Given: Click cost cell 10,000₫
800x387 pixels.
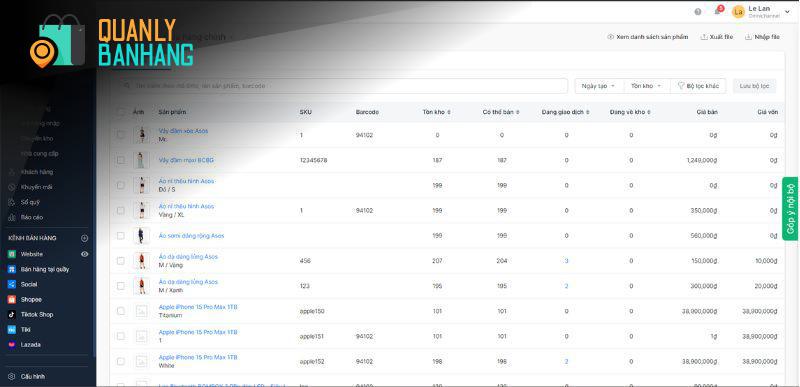Looking at the screenshot, I should 766,261.
